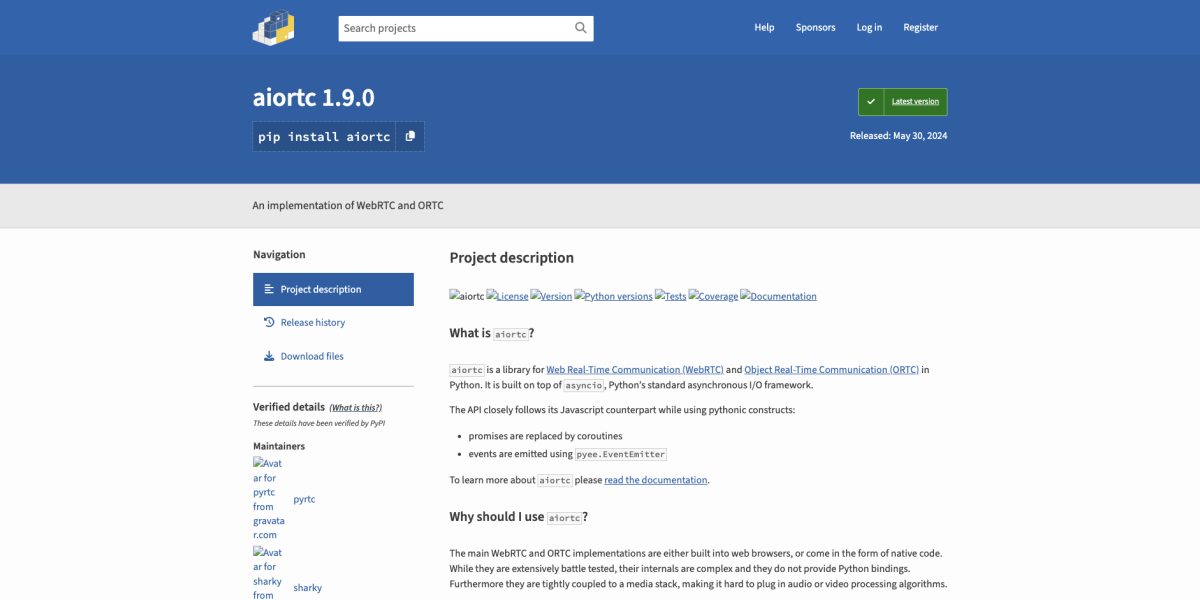Click the PyPI logo in the header

272,27
